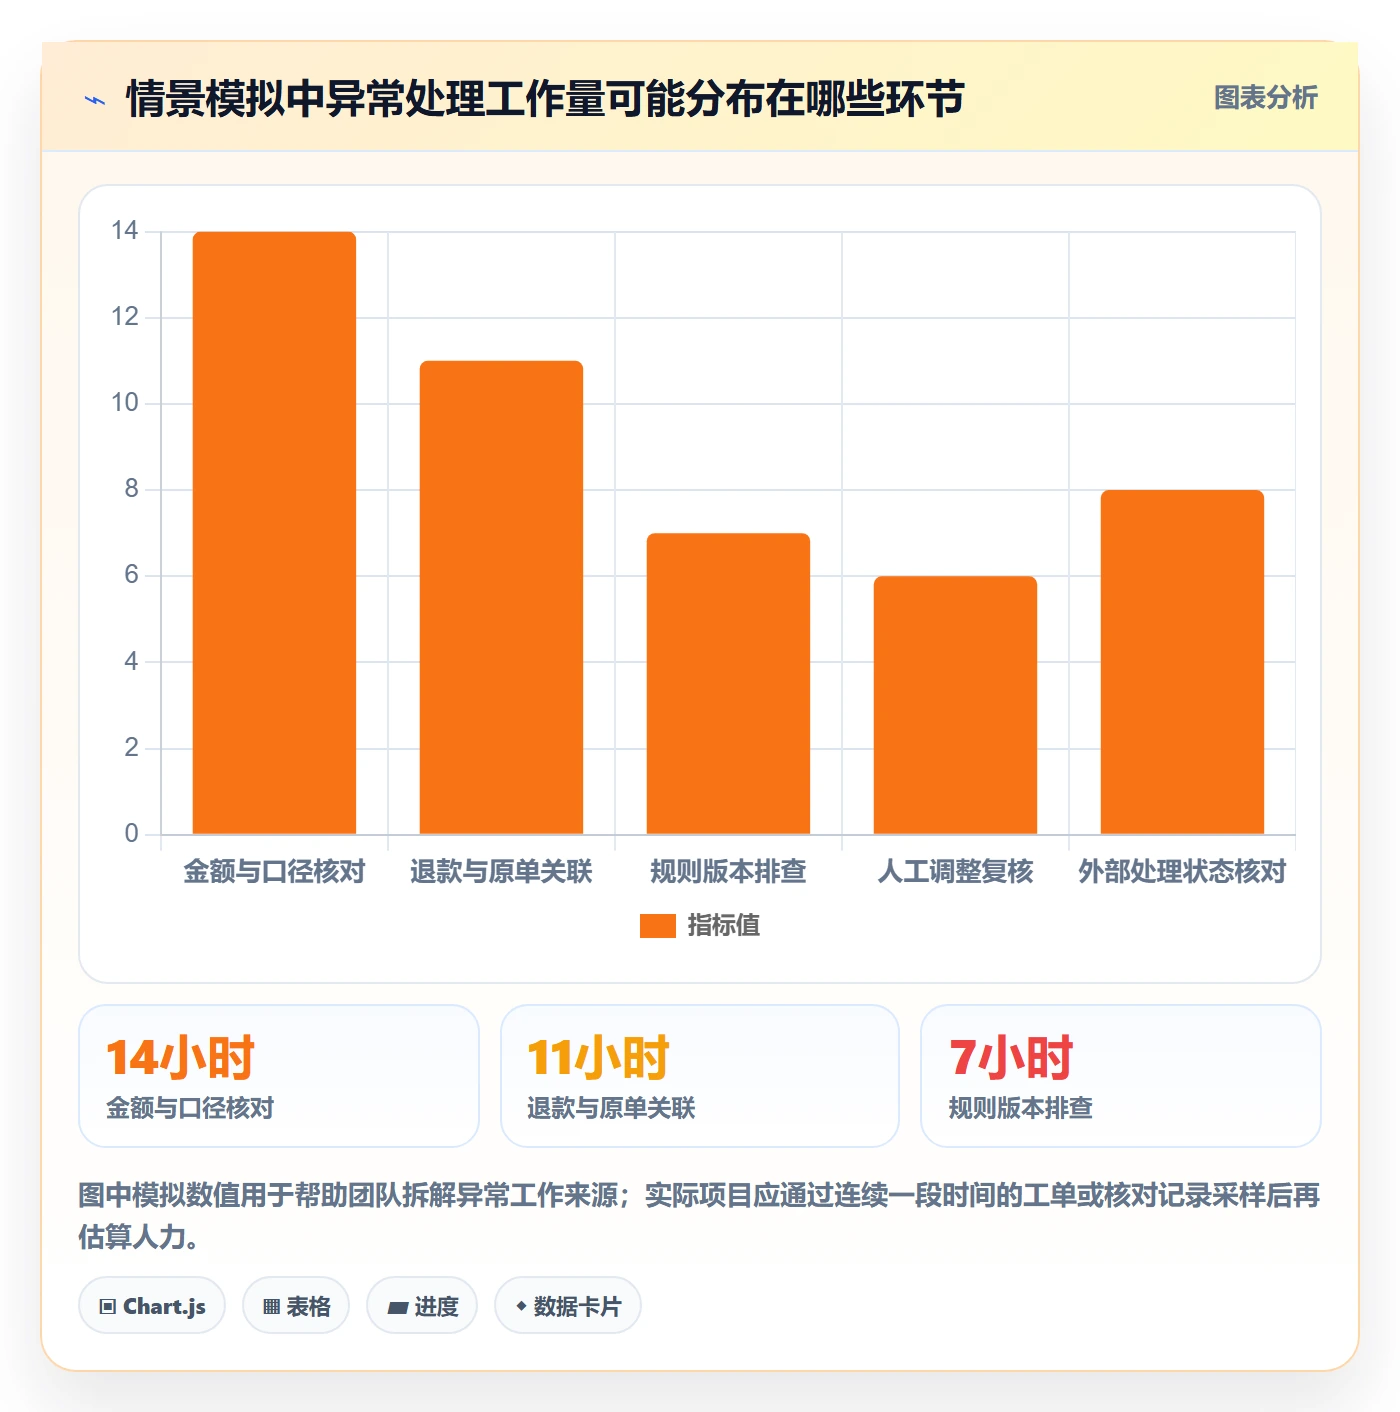Click the Chart.js tag chip
1400x1412 pixels.
(152, 1306)
